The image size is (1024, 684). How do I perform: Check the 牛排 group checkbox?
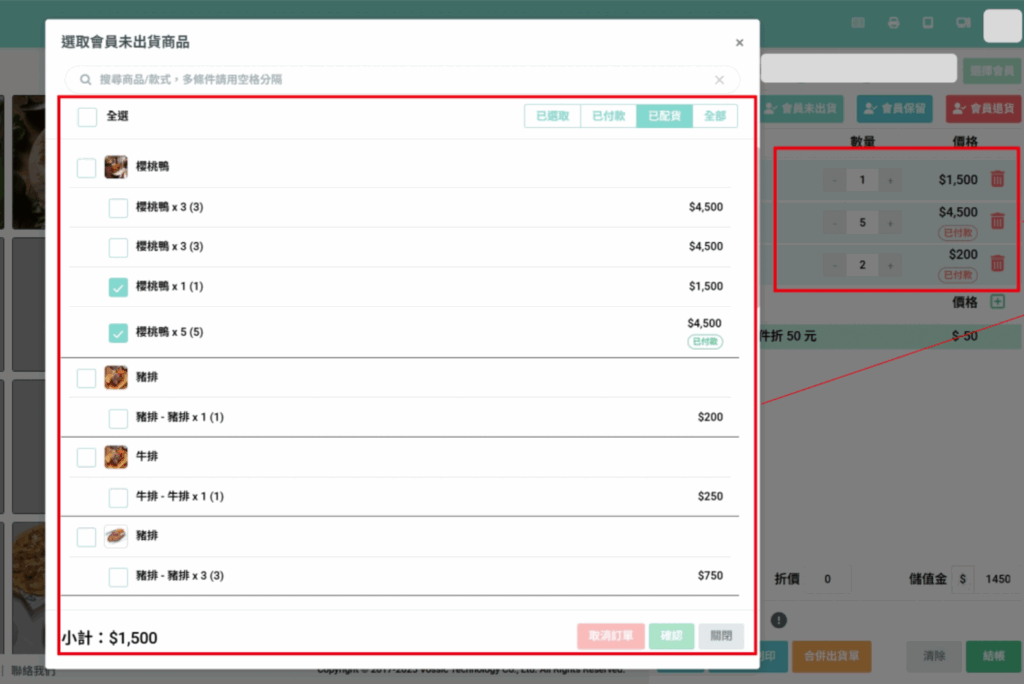pyautogui.click(x=86, y=457)
